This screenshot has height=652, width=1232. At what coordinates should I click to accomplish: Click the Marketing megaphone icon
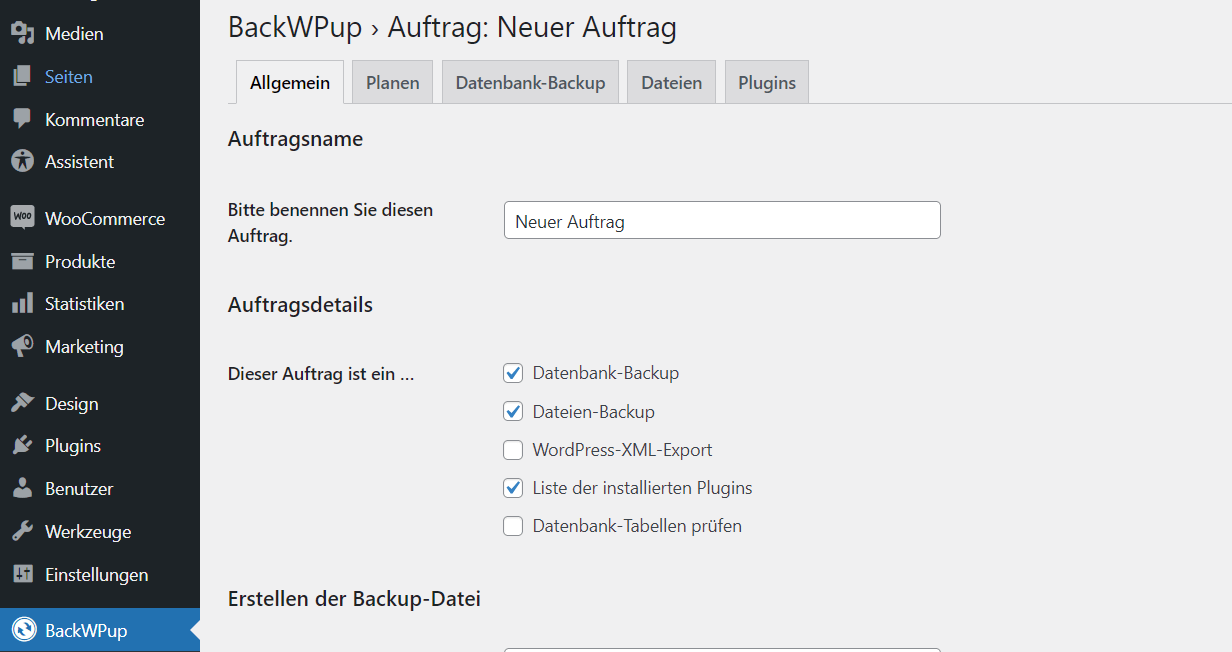[x=22, y=346]
